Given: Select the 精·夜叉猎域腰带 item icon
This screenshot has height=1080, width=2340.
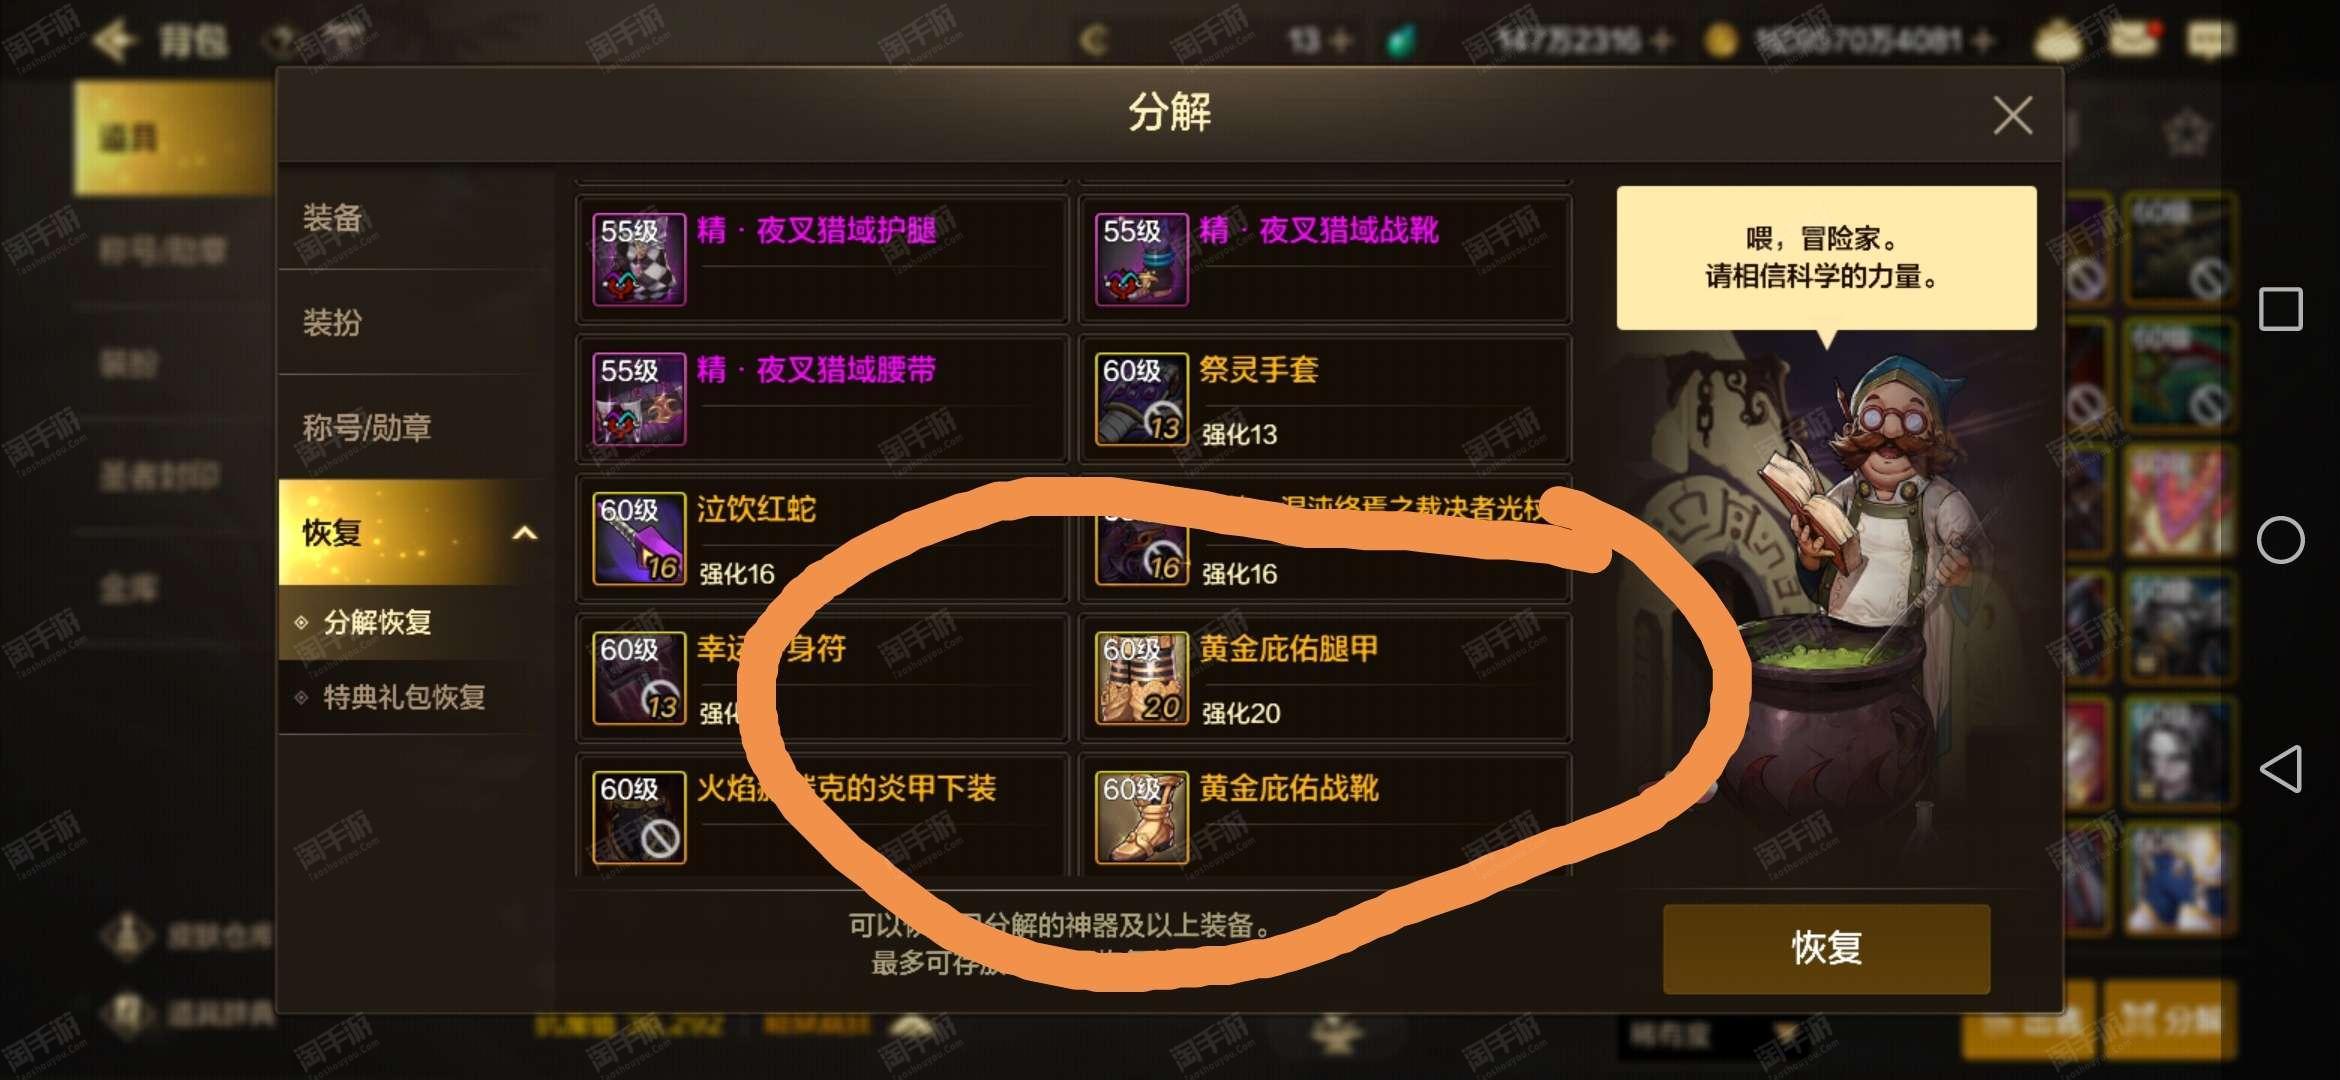Looking at the screenshot, I should pyautogui.click(x=639, y=399).
